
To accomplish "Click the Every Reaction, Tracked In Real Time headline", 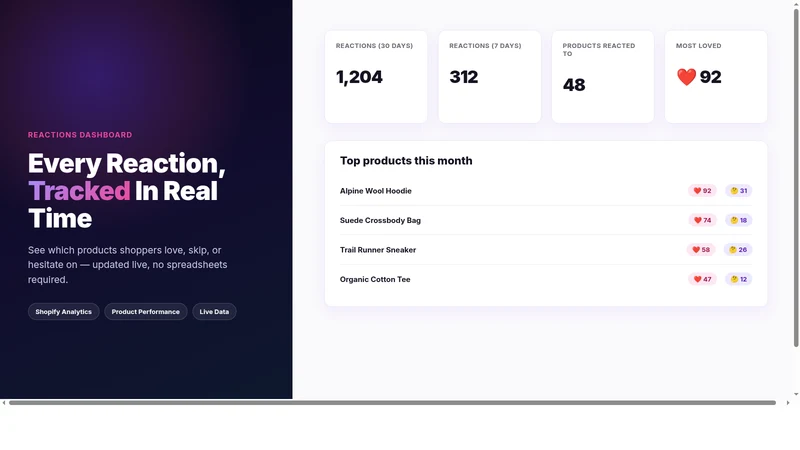I will [127, 191].
